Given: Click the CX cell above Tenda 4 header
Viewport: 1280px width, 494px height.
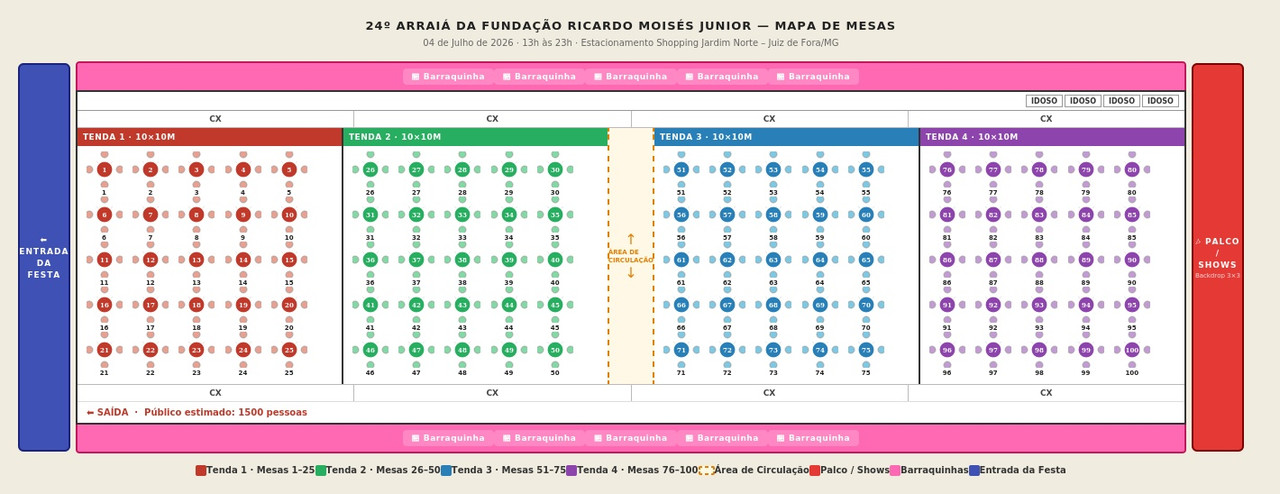Looking at the screenshot, I should pyautogui.click(x=1046, y=119).
